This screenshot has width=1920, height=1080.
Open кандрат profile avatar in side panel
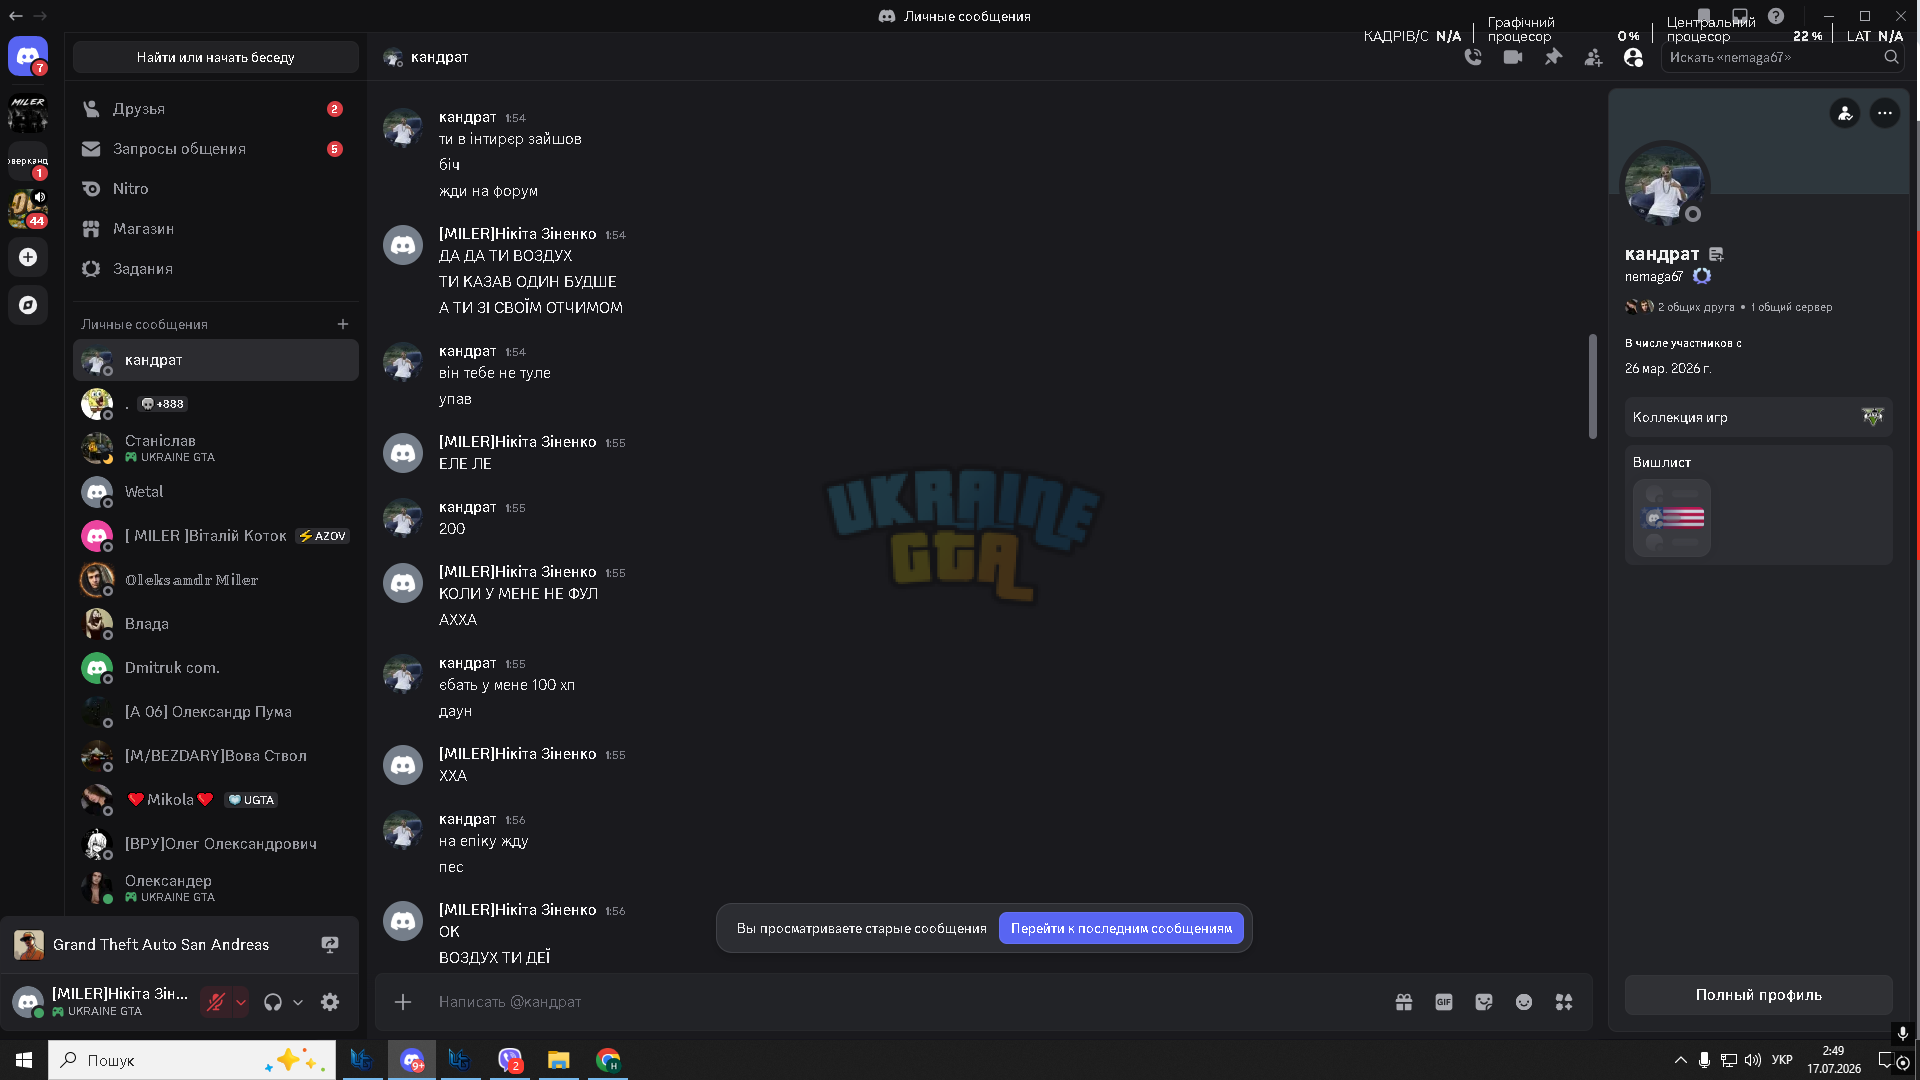(x=1664, y=186)
